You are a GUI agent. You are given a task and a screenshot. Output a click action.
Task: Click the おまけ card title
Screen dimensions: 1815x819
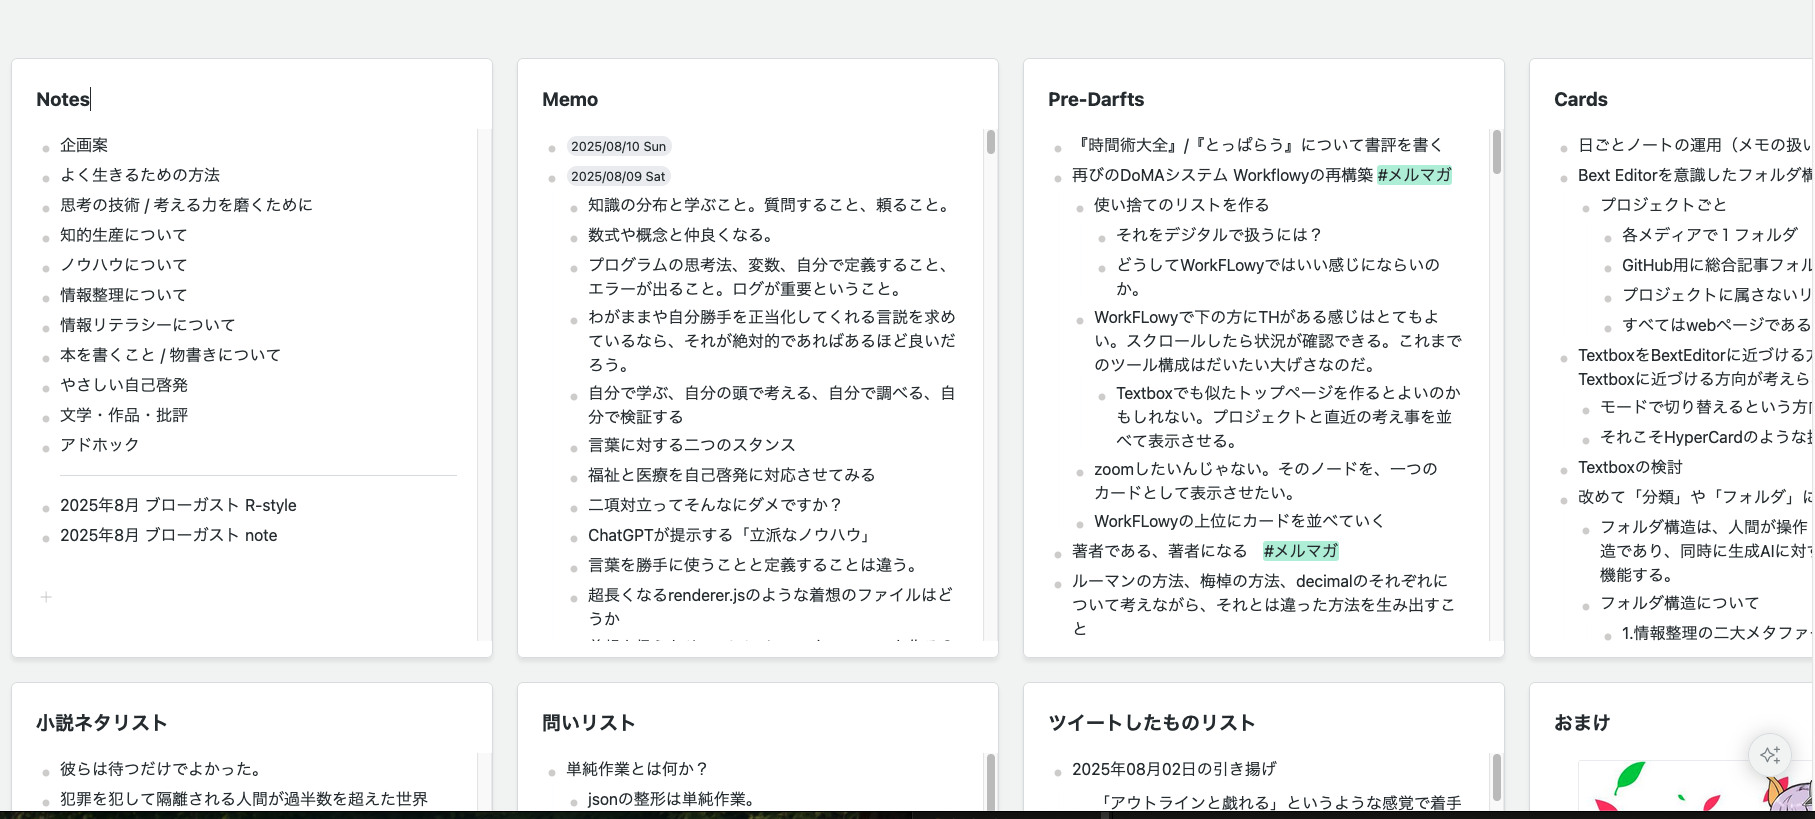click(1582, 723)
